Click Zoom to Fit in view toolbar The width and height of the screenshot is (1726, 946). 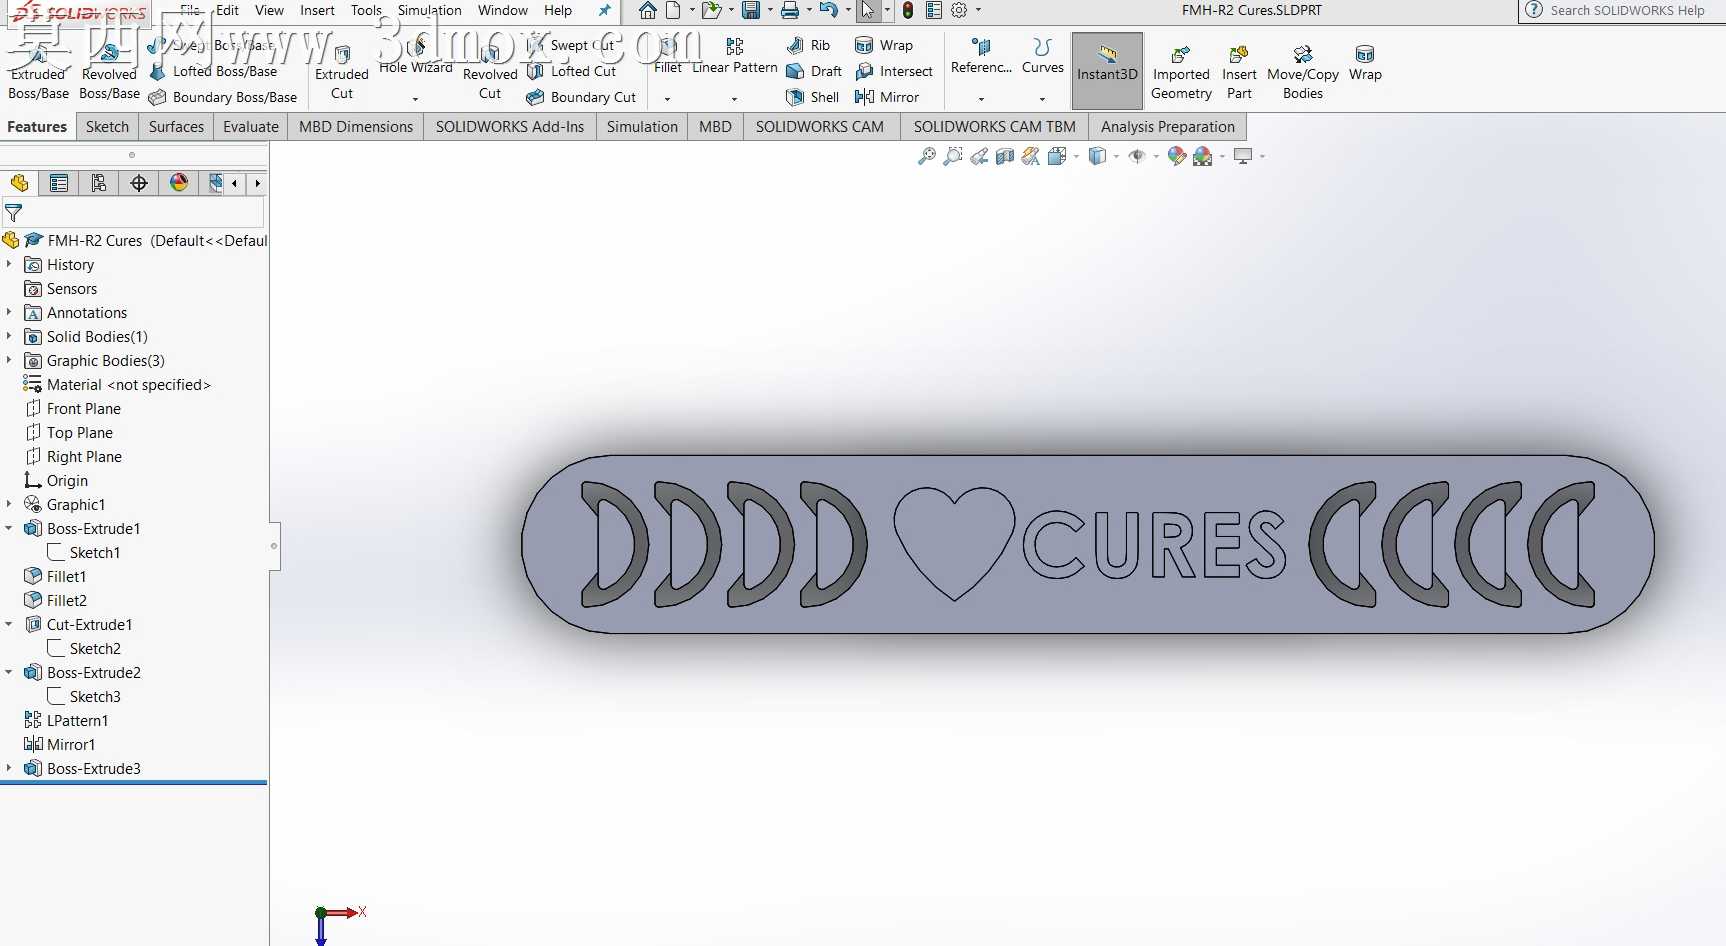(927, 156)
